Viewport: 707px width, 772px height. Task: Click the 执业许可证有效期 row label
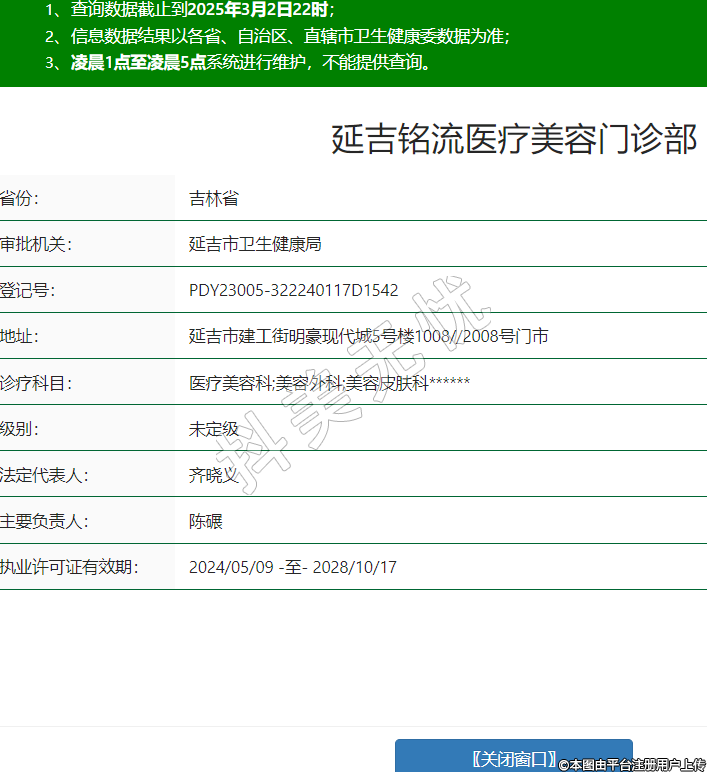pos(68,567)
